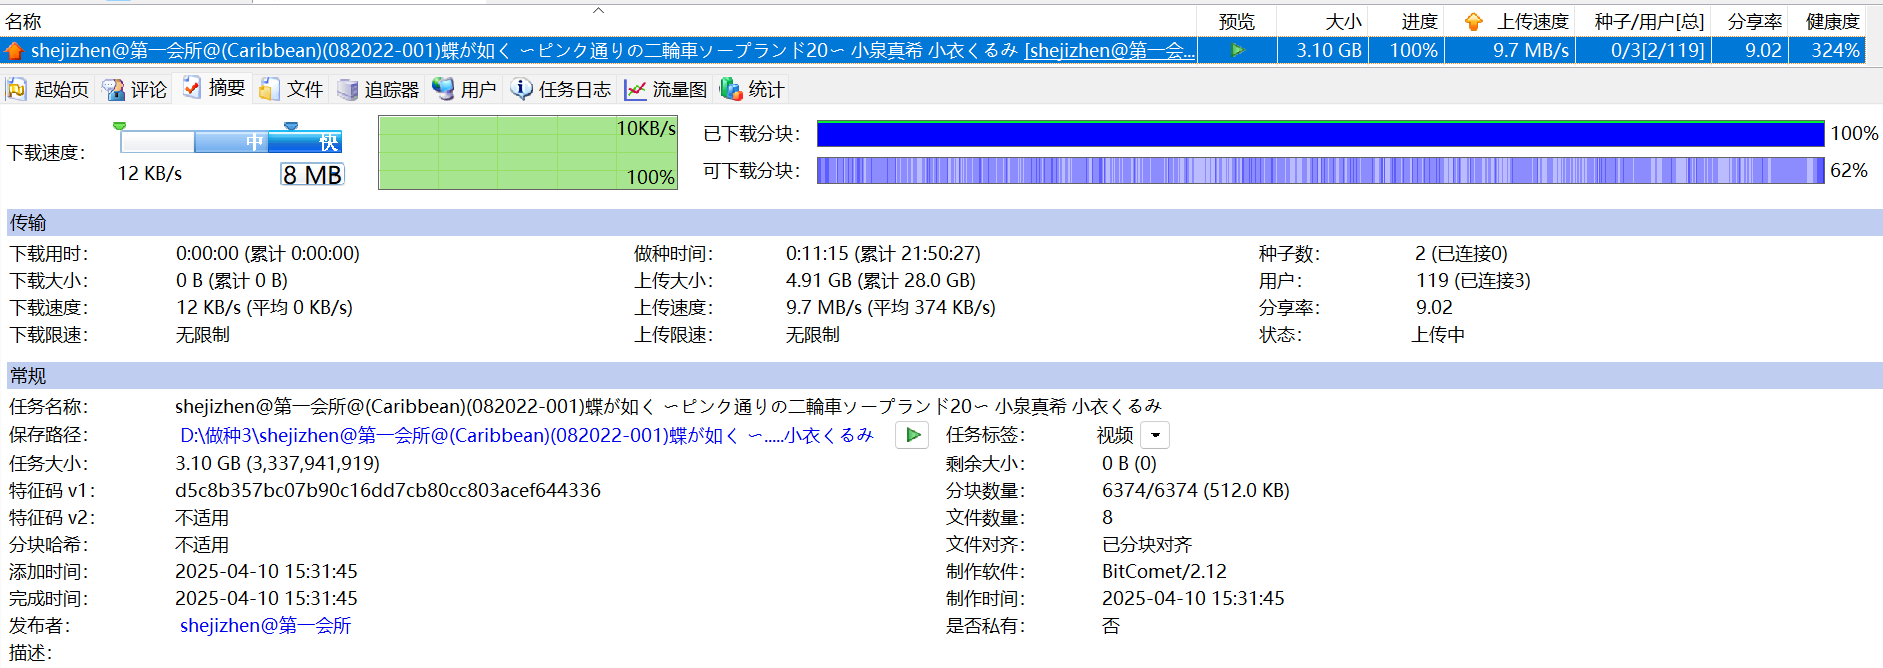Click the 下载速度 value 12 KB/s (平均 0 KB/s)
1883x668 pixels.
(x=264, y=307)
